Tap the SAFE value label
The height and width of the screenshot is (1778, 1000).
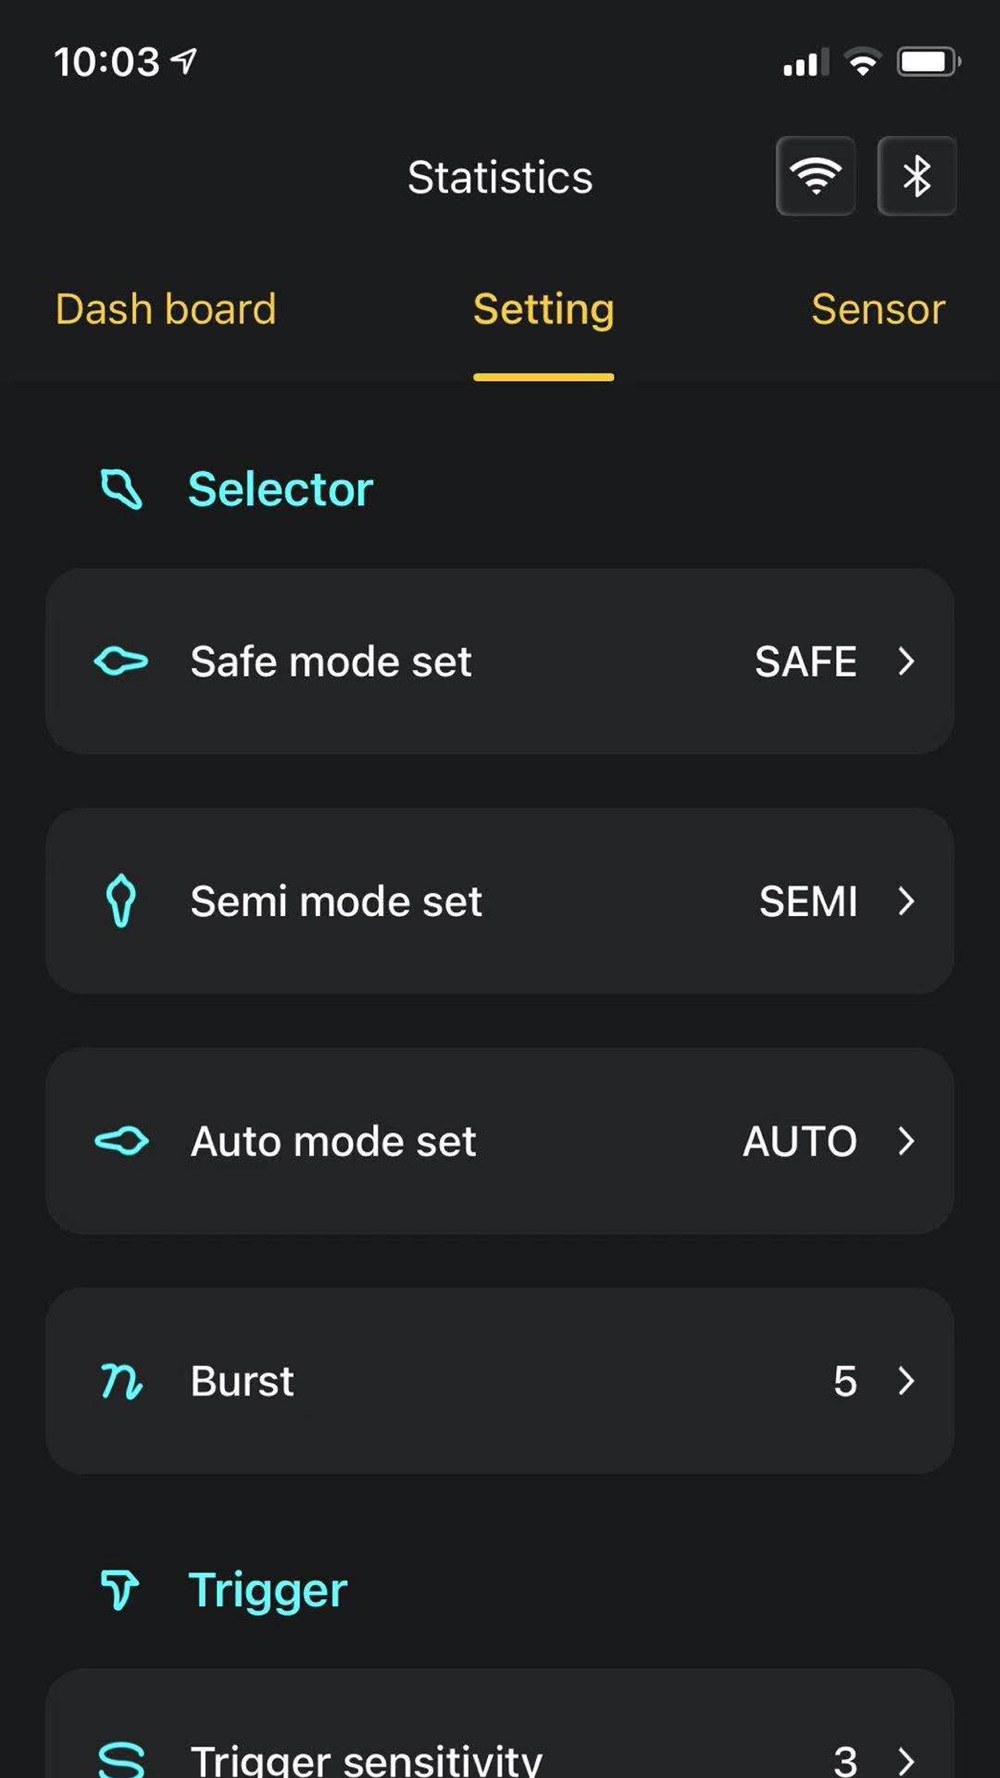(x=806, y=661)
